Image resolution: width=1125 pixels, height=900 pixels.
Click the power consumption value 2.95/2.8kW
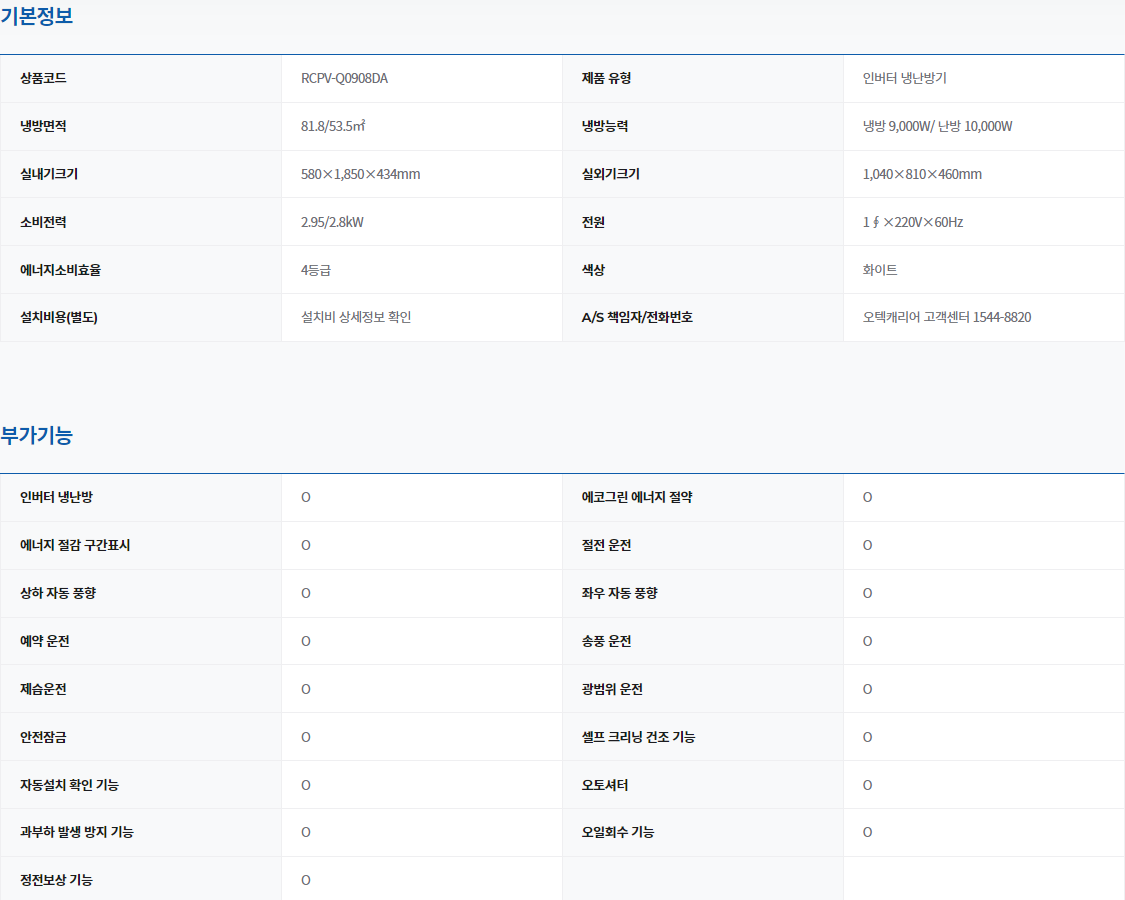coord(332,222)
